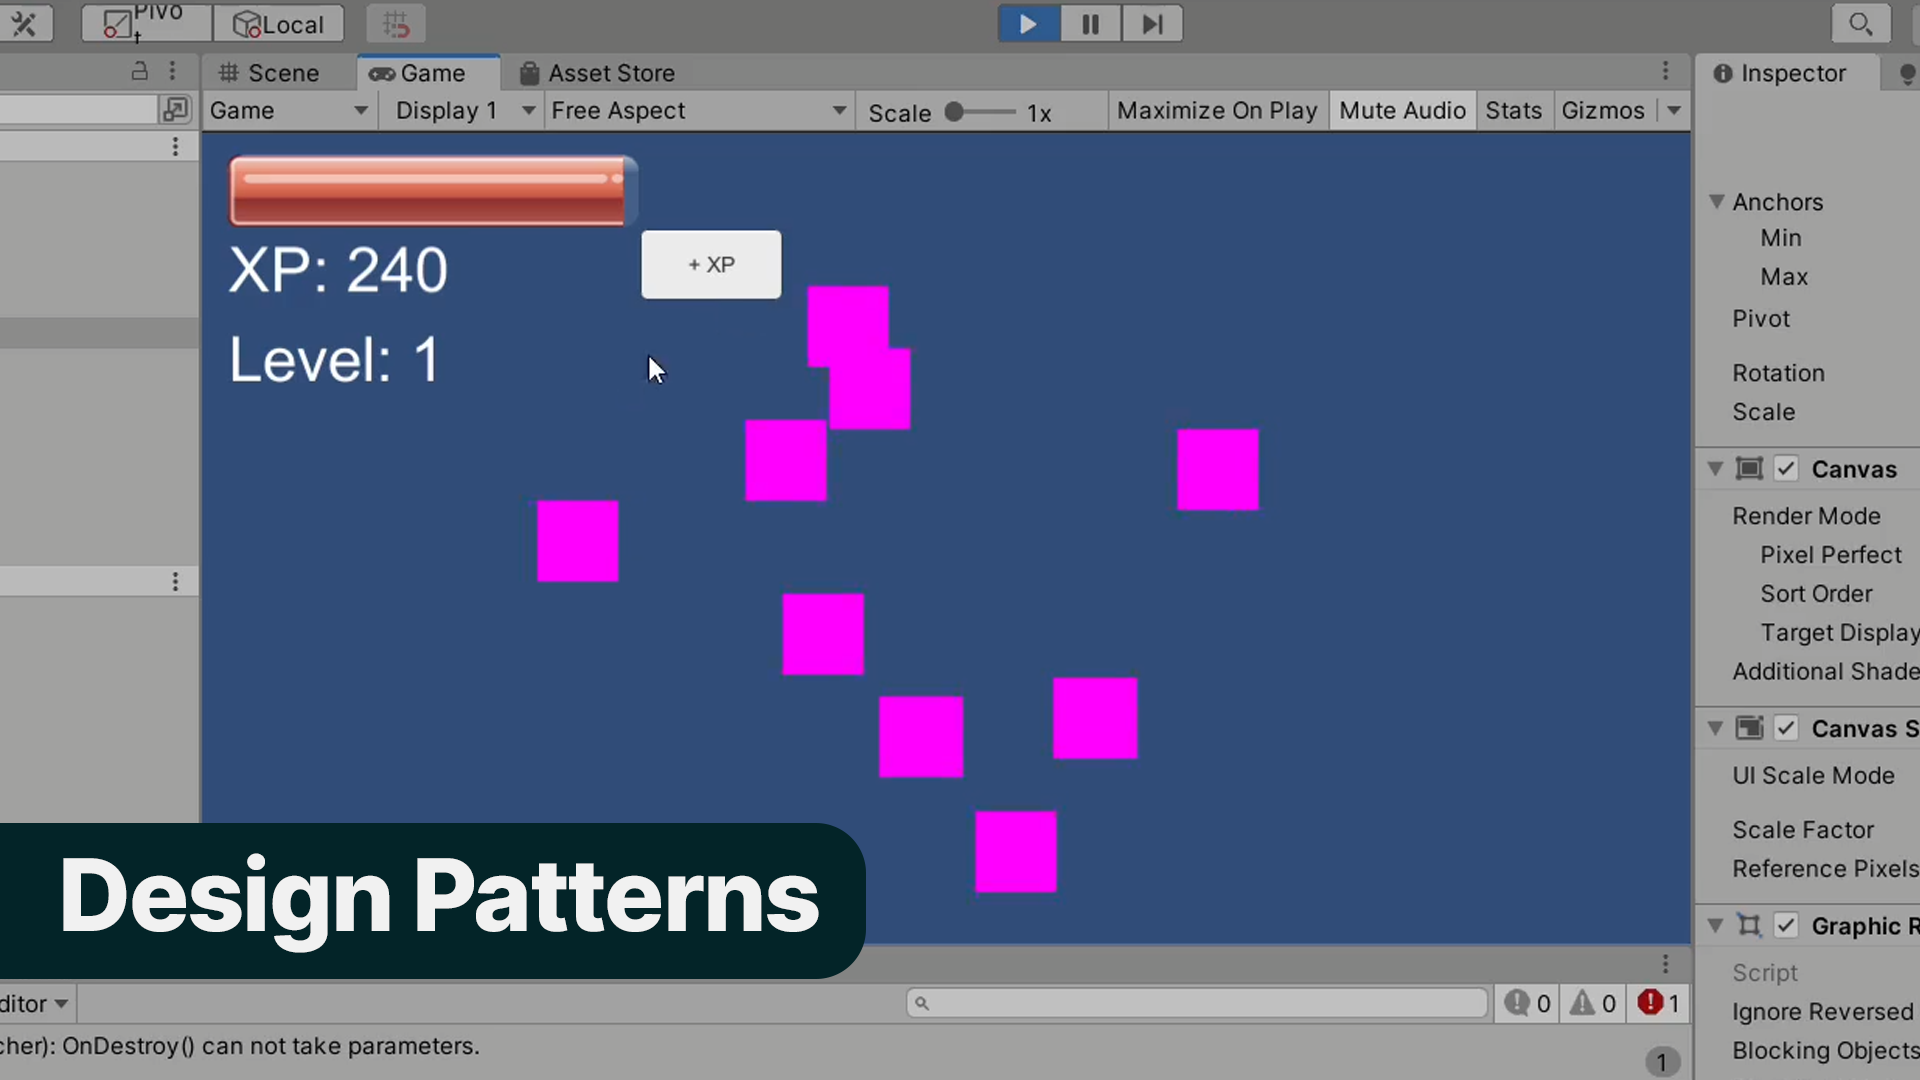Image resolution: width=1920 pixels, height=1080 pixels.
Task: Open Game view panel options menu
Action: [1665, 70]
